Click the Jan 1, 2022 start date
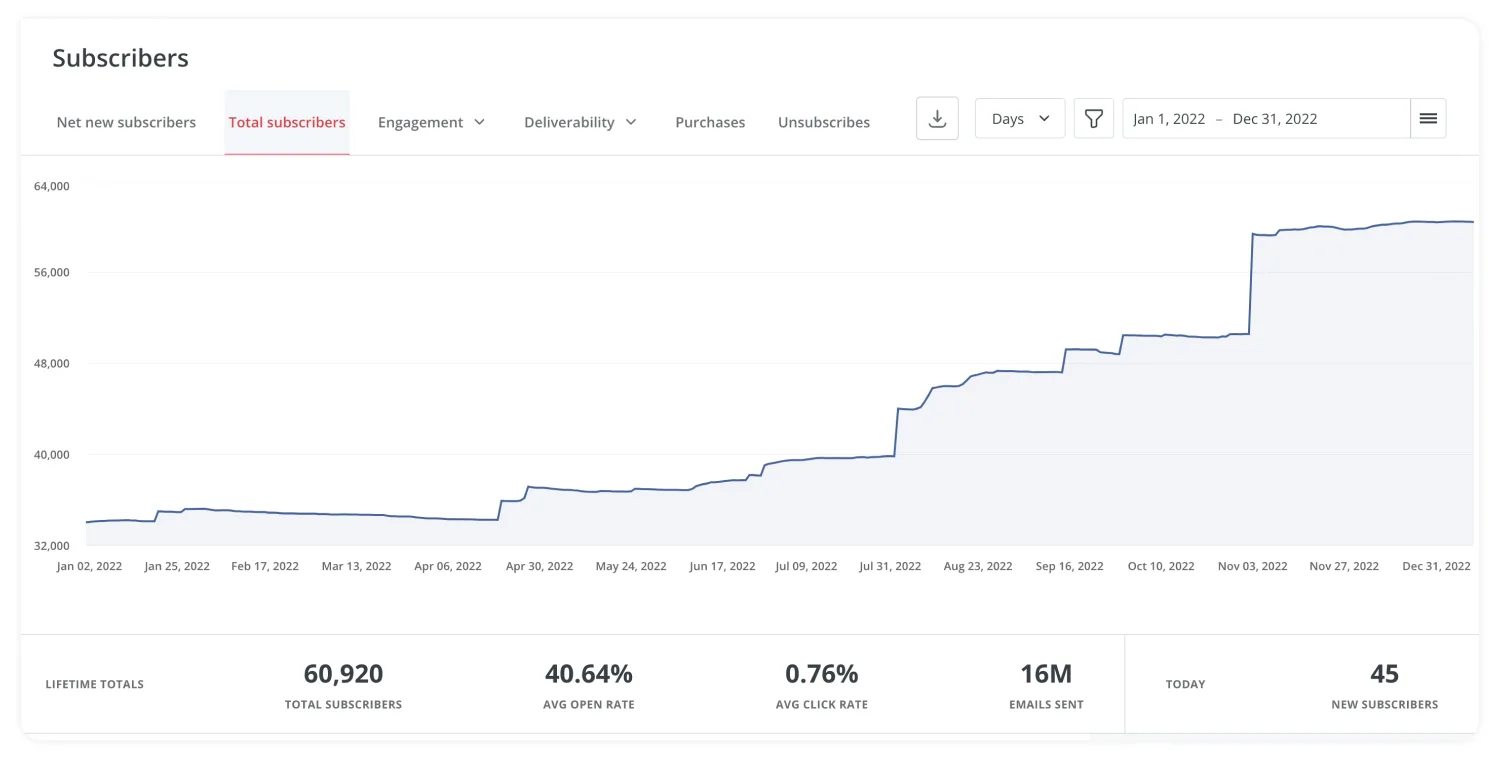The image size is (1500, 763). (x=1169, y=119)
